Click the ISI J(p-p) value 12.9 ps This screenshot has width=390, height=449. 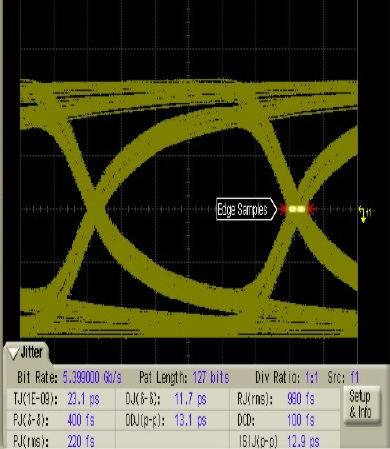point(303,442)
